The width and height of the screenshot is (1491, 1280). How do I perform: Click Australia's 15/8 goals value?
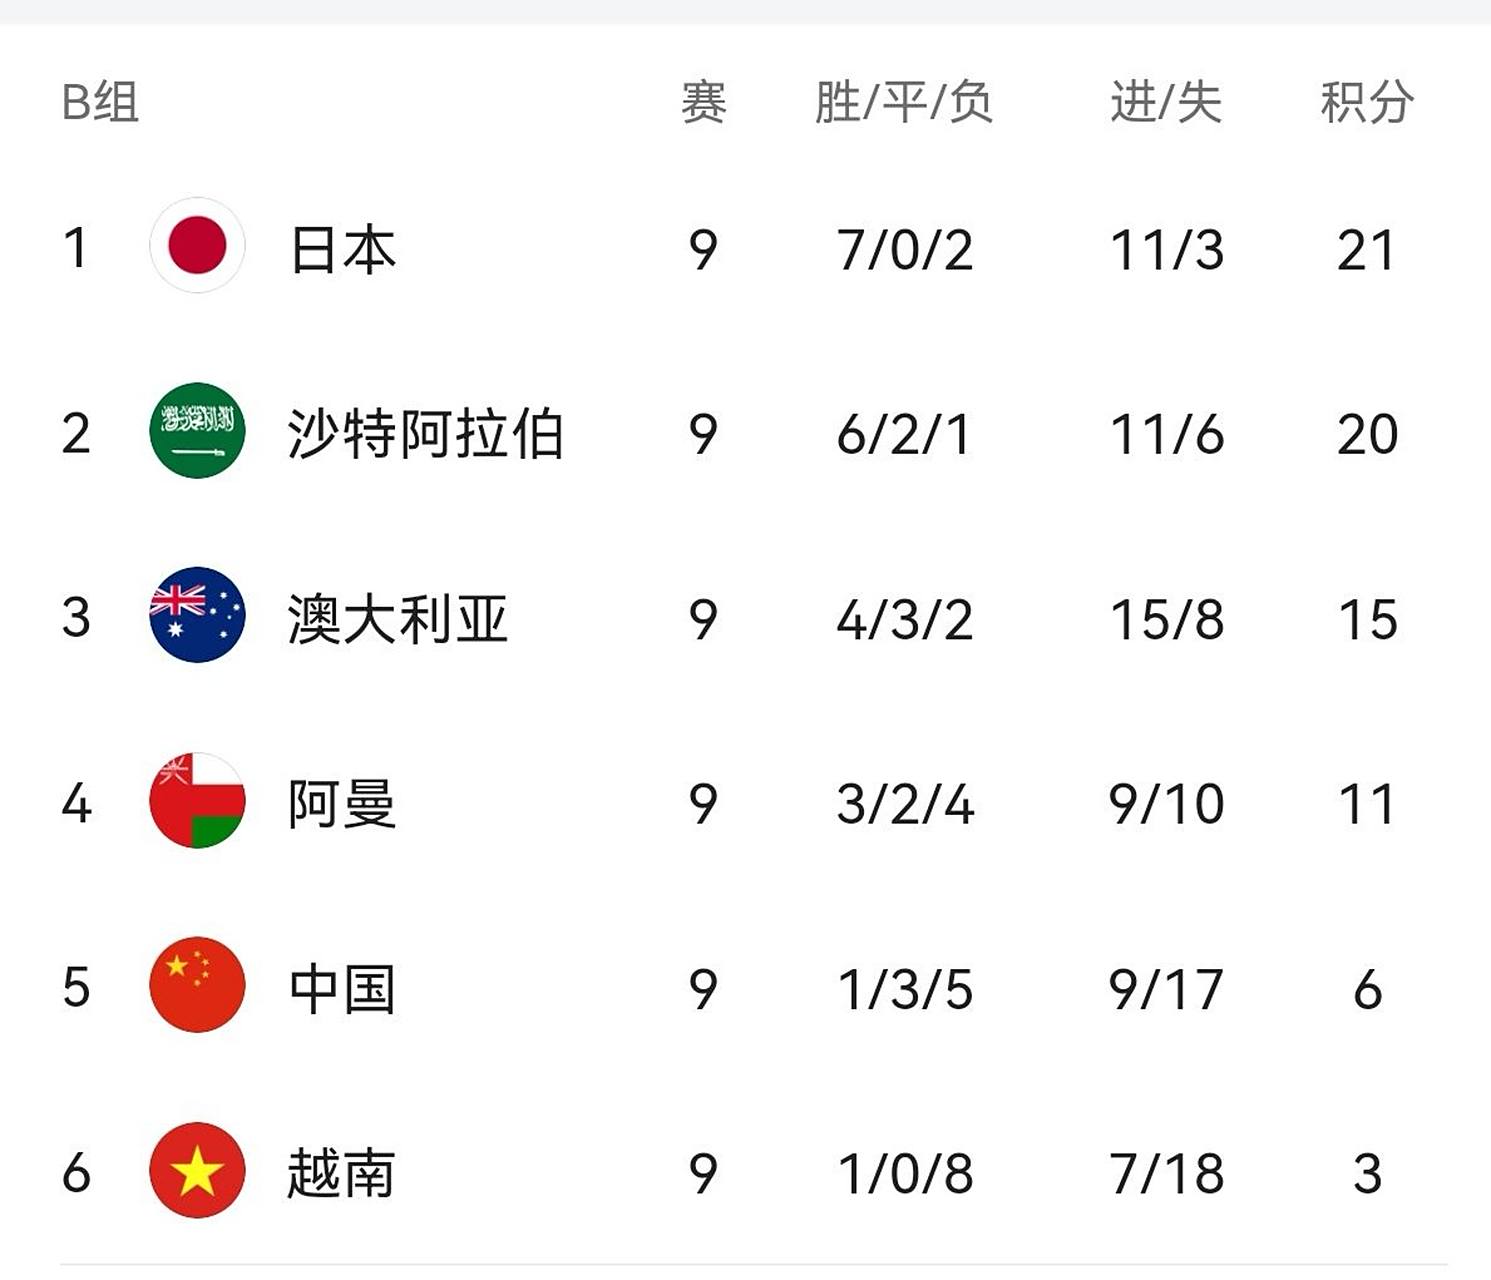coord(1167,620)
